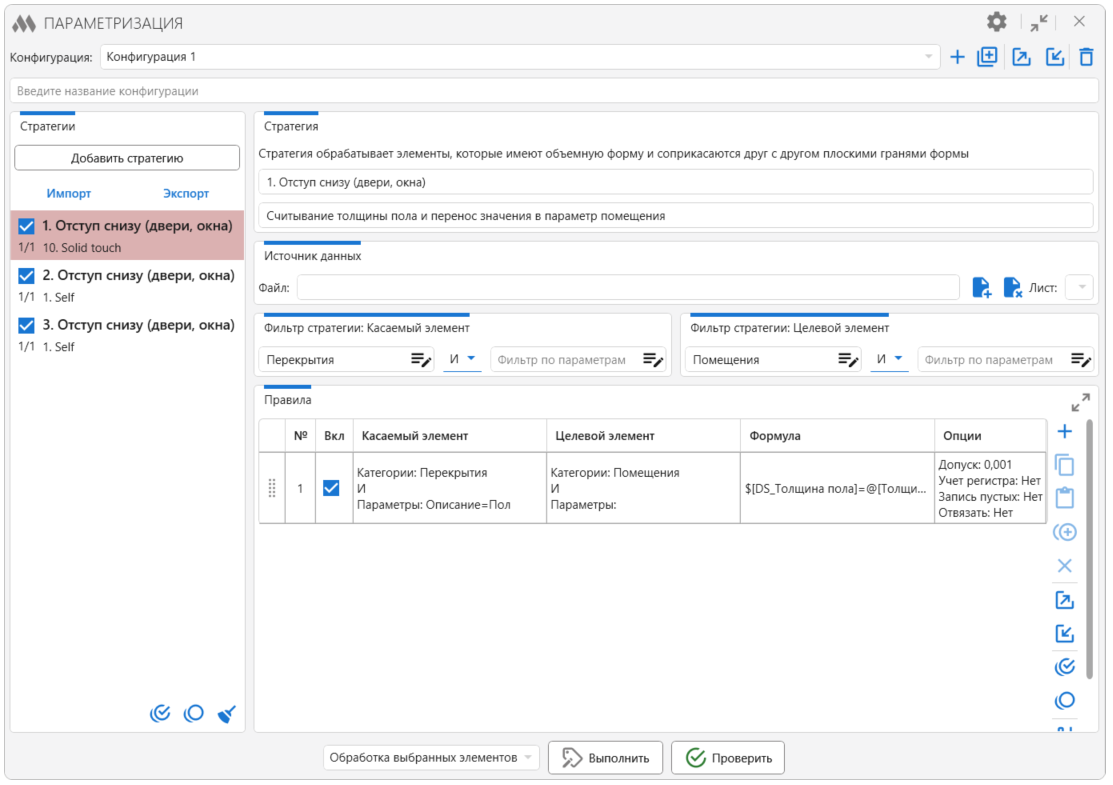Add a data source file
This screenshot has width=1113, height=785.
pos(981,287)
